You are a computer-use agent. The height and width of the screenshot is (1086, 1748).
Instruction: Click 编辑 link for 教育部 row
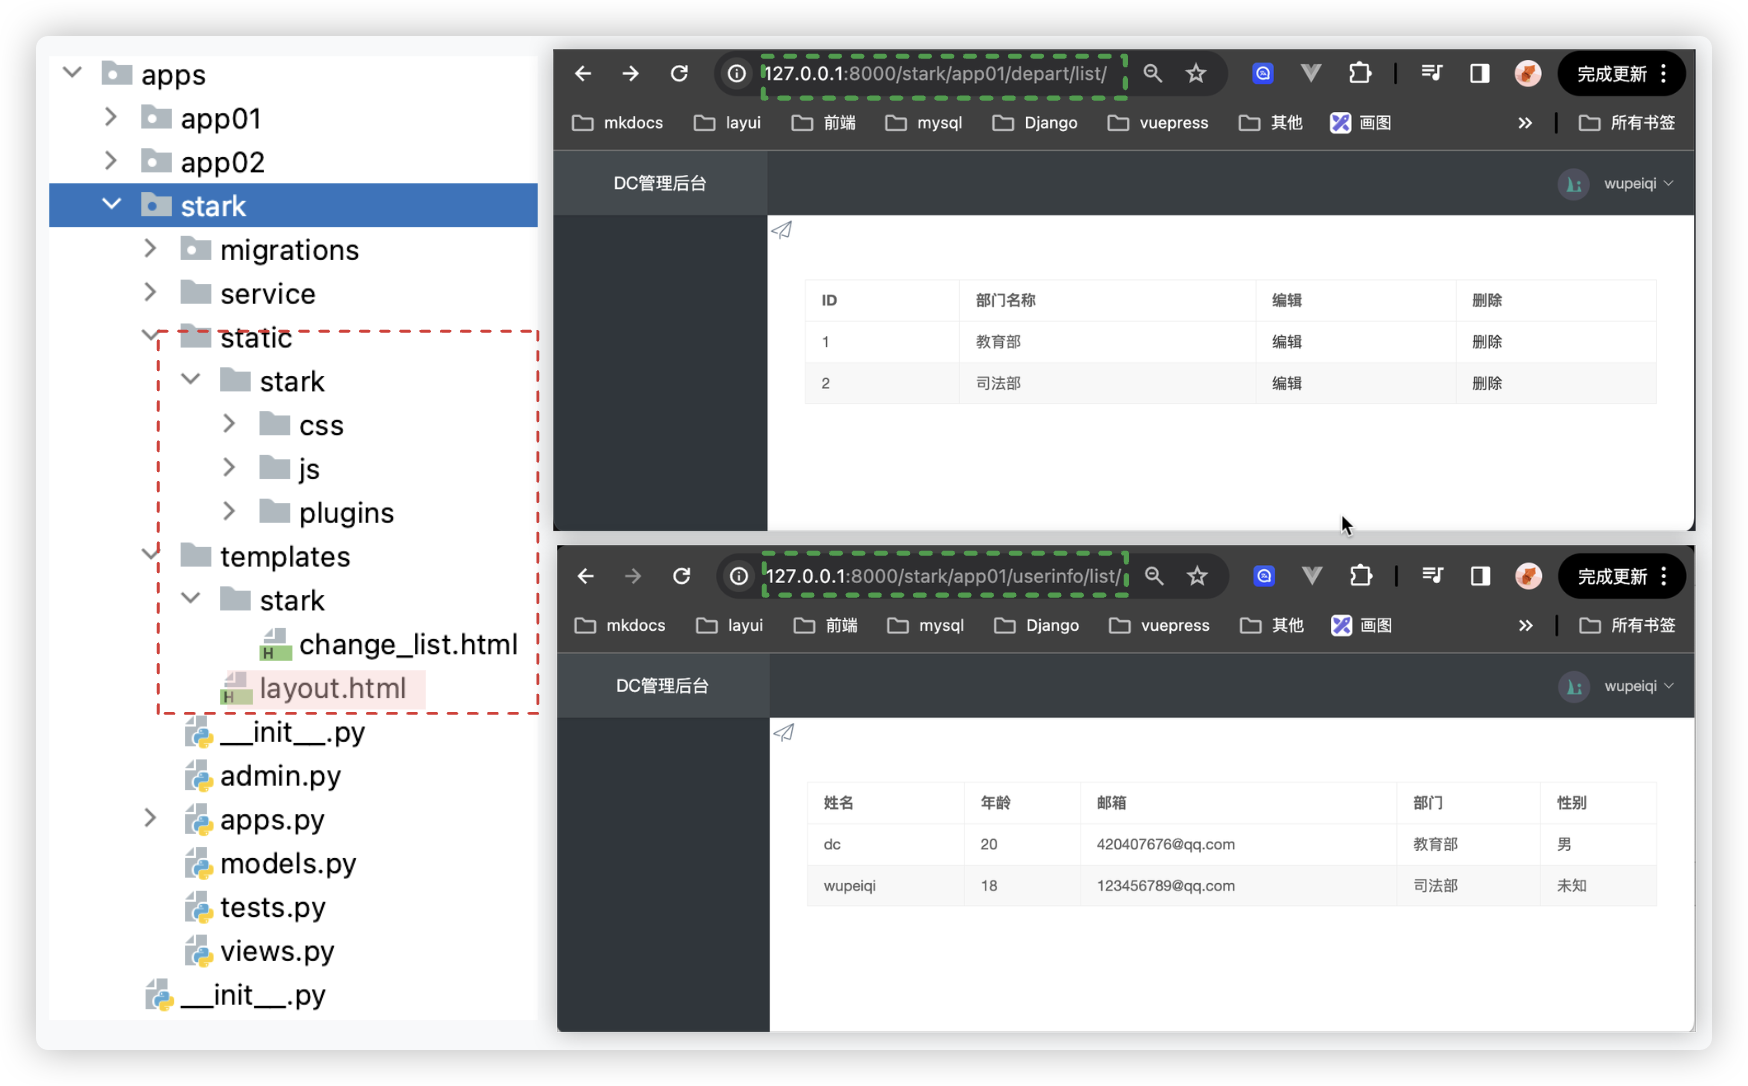(1286, 342)
